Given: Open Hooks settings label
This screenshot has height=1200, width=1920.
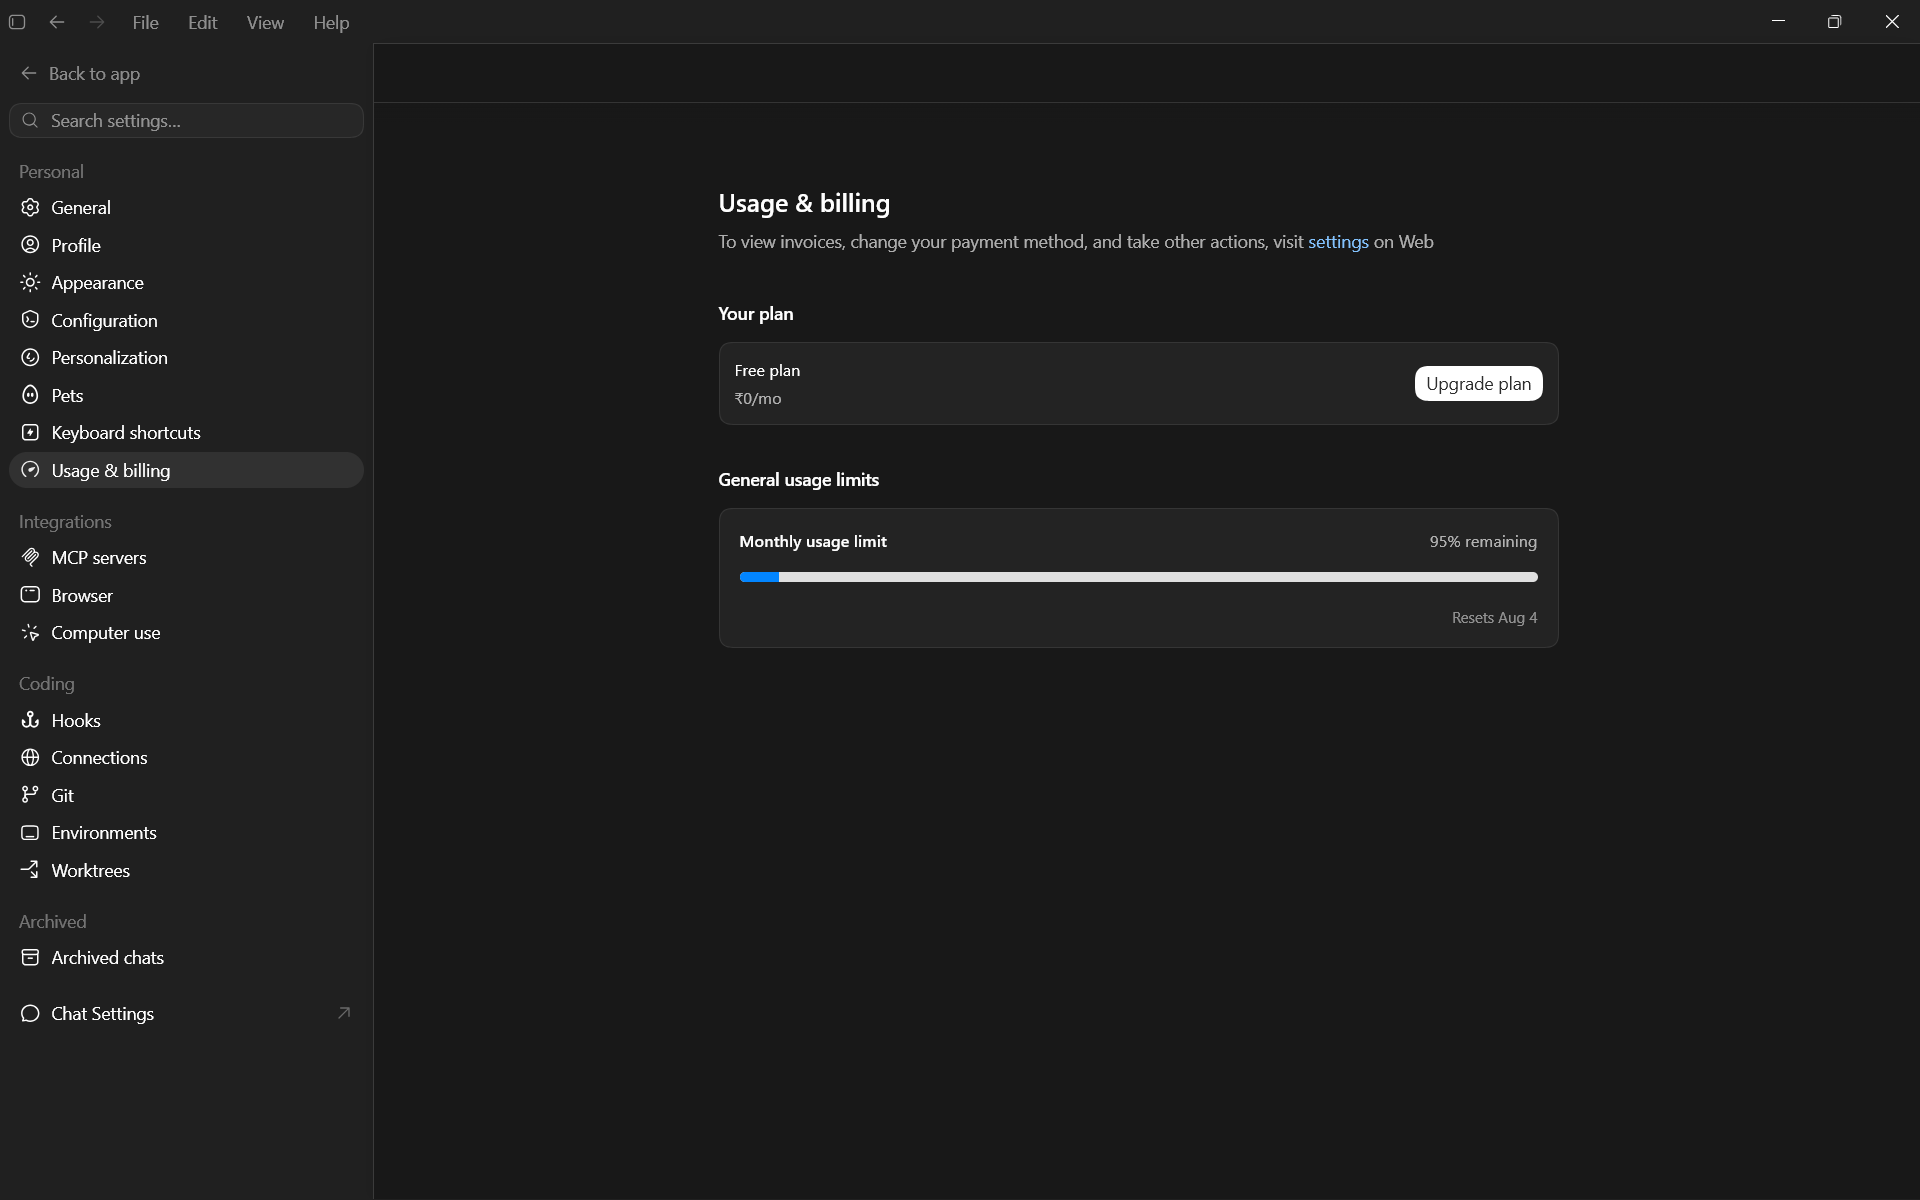Looking at the screenshot, I should click(x=76, y=720).
